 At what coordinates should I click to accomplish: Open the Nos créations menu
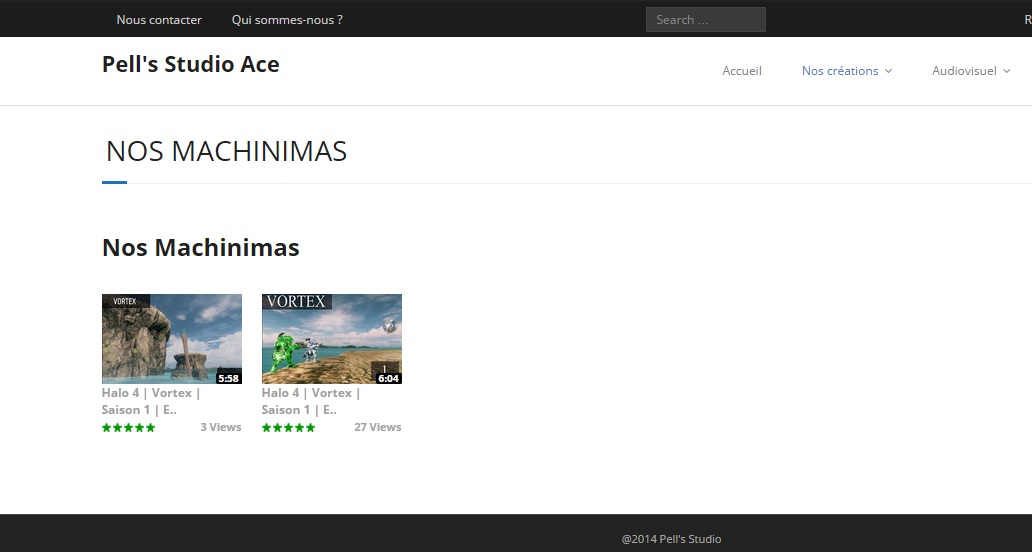[x=840, y=71]
